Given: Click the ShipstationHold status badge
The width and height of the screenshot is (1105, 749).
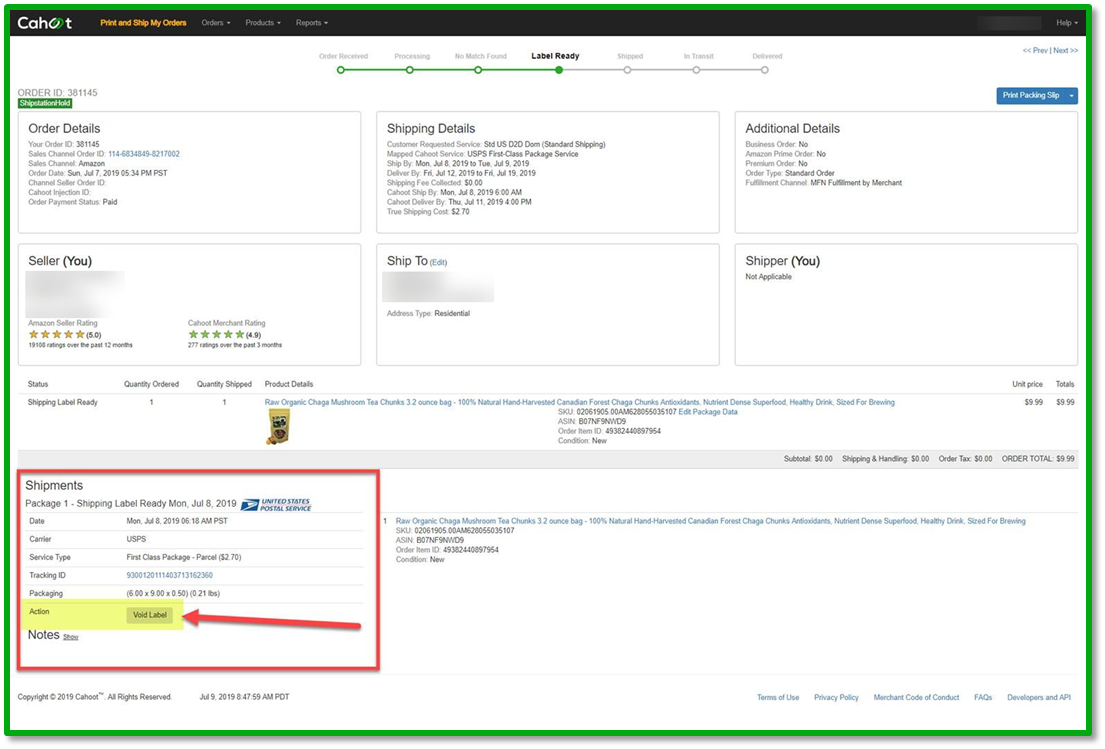Looking at the screenshot, I should 45,104.
